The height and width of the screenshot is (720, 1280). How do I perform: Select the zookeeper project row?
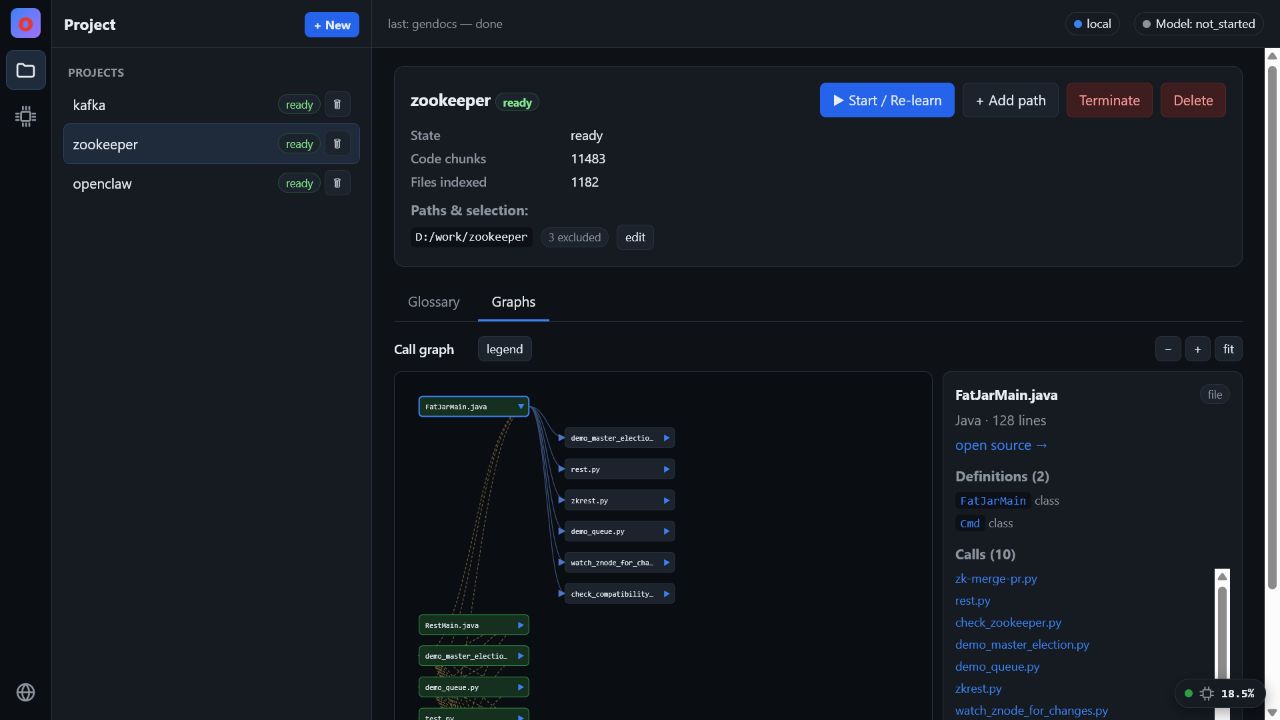211,144
